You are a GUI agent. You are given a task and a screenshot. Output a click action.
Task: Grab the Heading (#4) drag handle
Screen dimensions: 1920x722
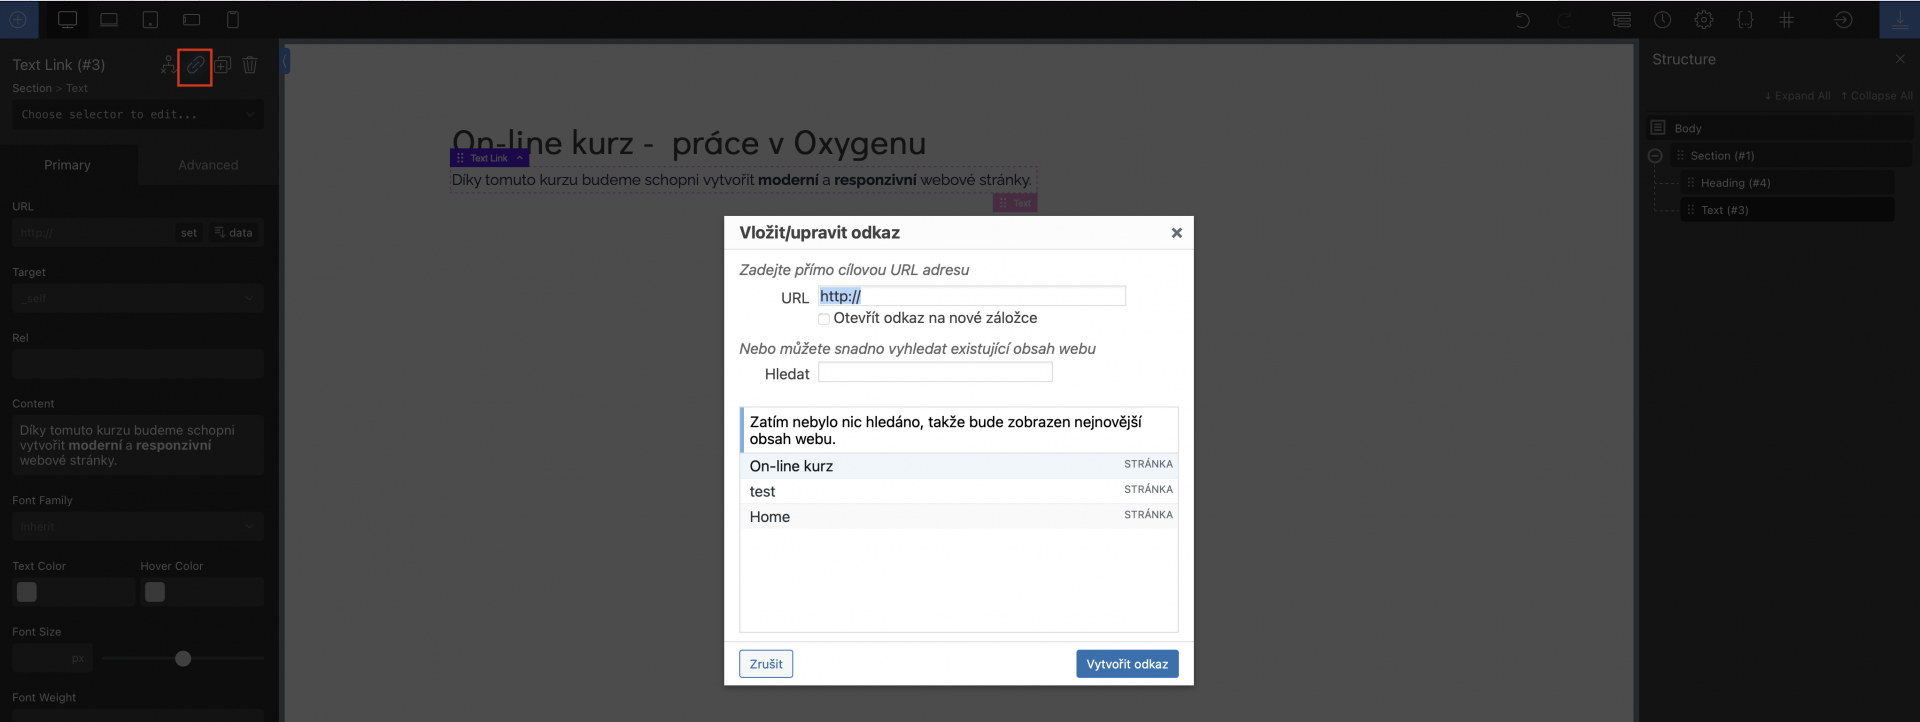pos(1691,183)
